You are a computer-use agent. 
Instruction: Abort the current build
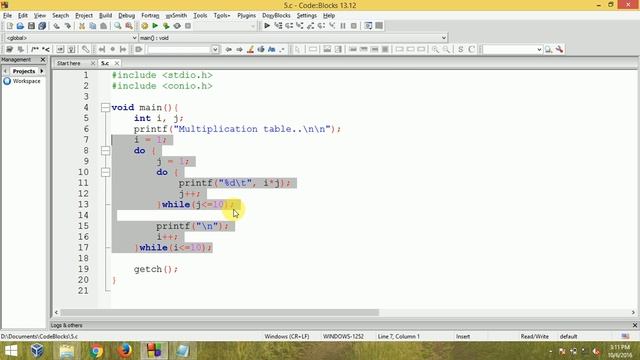[x=188, y=26]
